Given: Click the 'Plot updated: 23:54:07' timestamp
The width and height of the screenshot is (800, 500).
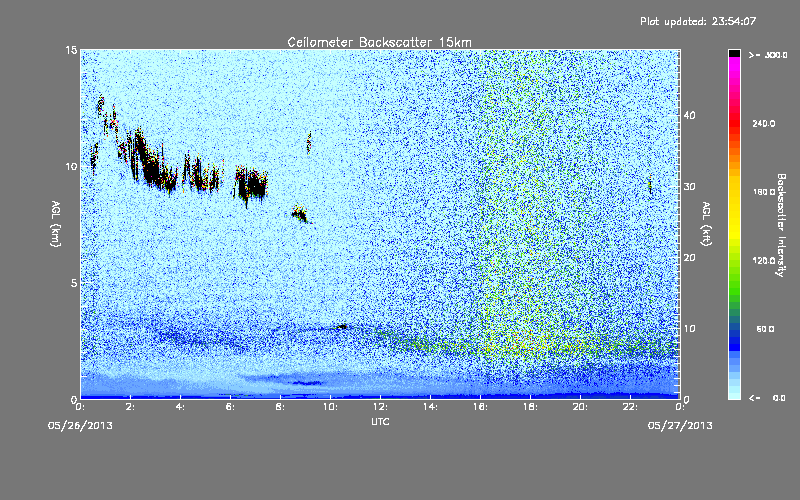Looking at the screenshot, I should 698,21.
